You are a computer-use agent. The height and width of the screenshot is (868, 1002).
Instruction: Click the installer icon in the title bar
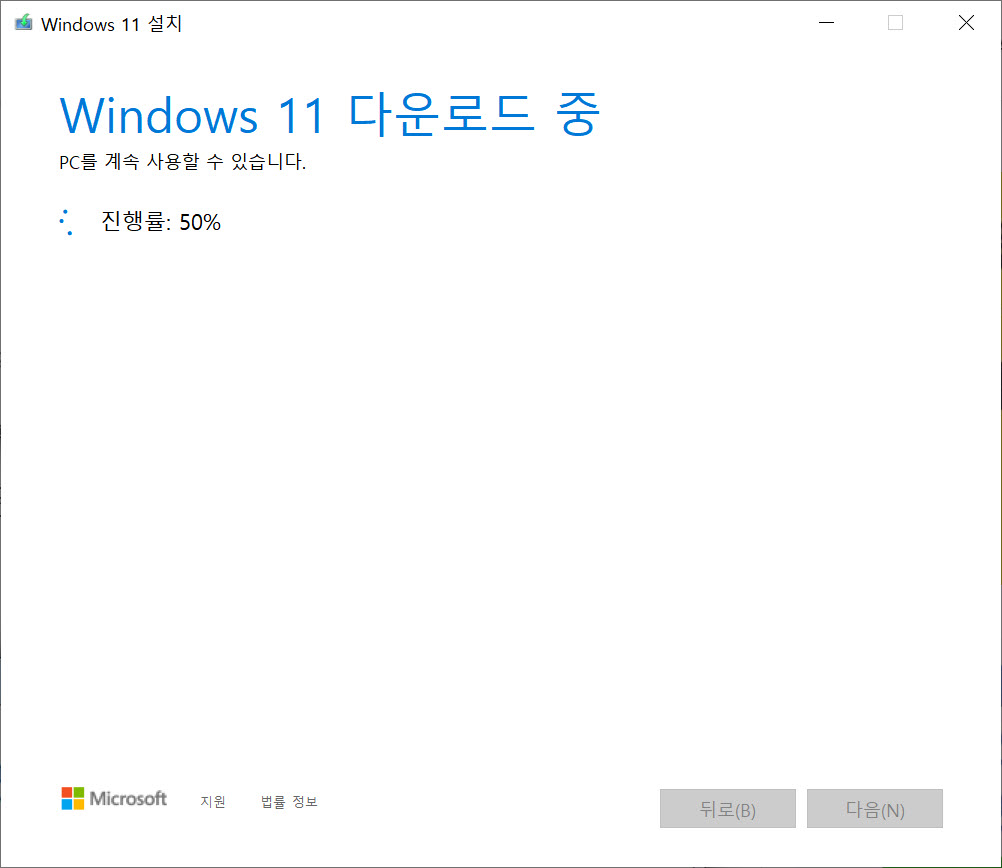click(x=22, y=21)
